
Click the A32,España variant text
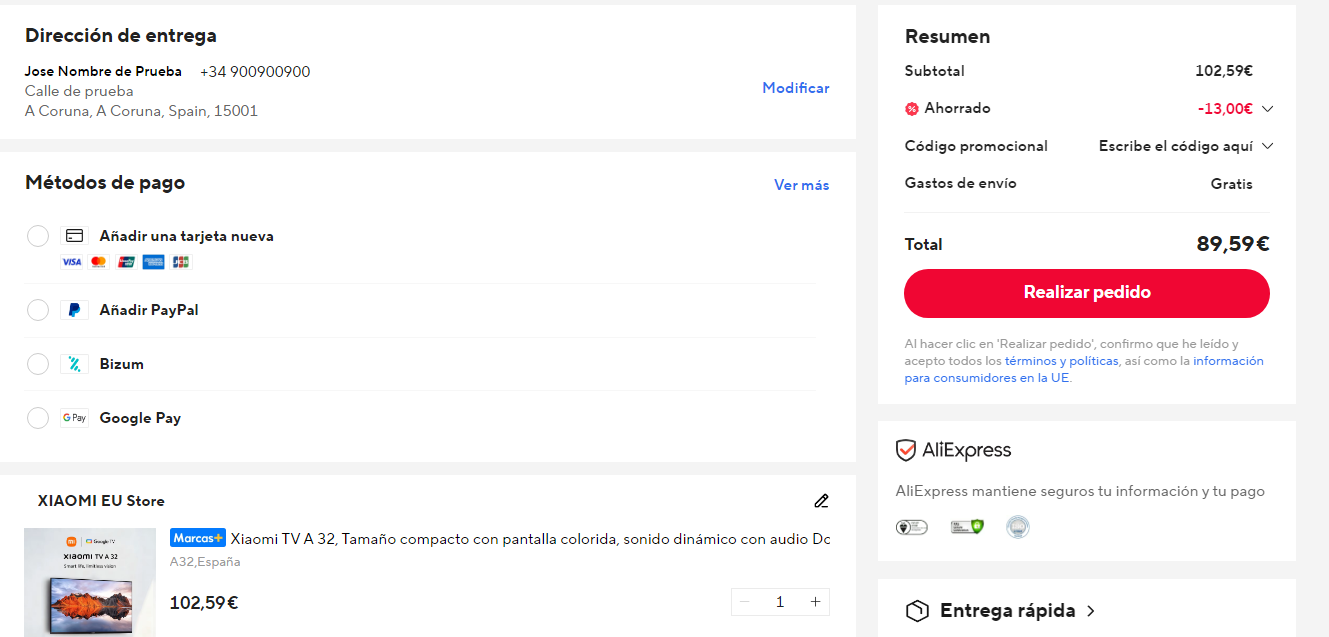click(205, 562)
